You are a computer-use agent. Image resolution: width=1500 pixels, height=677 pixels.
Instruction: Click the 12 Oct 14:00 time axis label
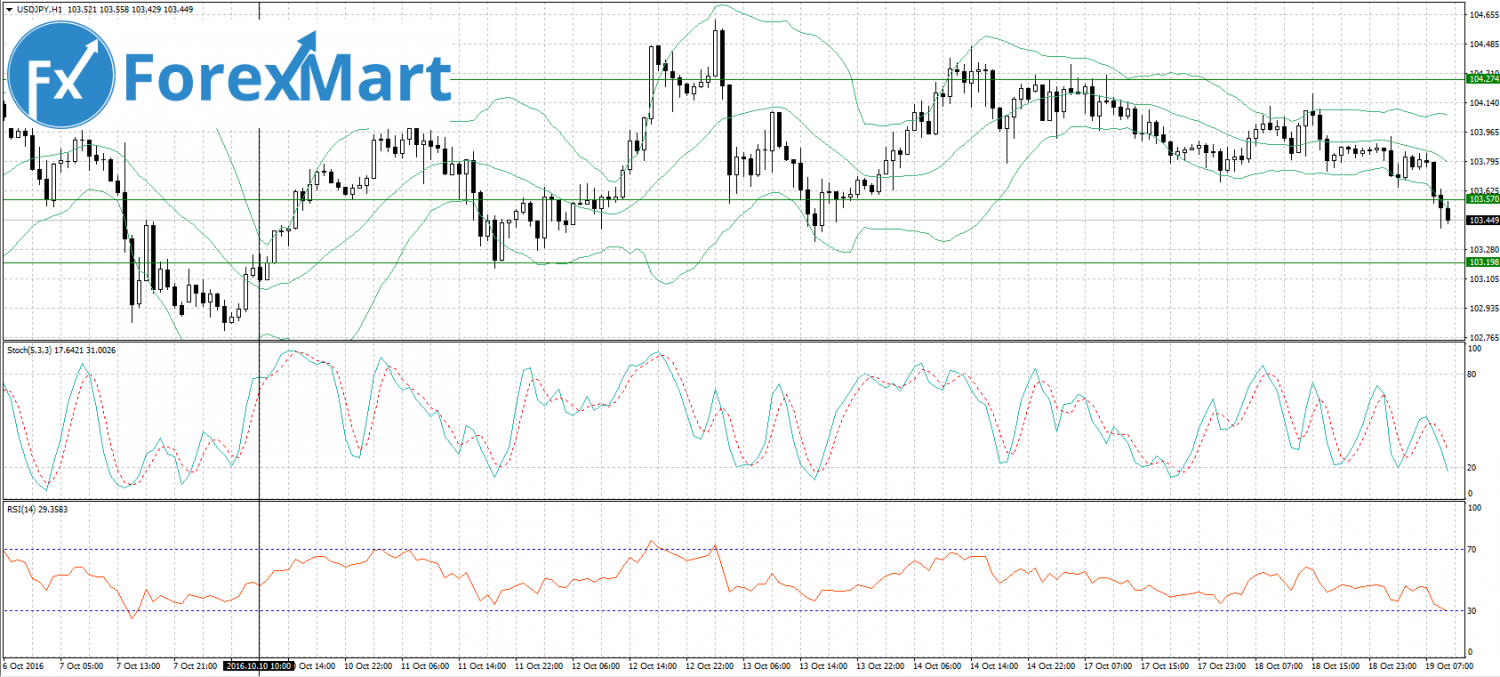(655, 665)
